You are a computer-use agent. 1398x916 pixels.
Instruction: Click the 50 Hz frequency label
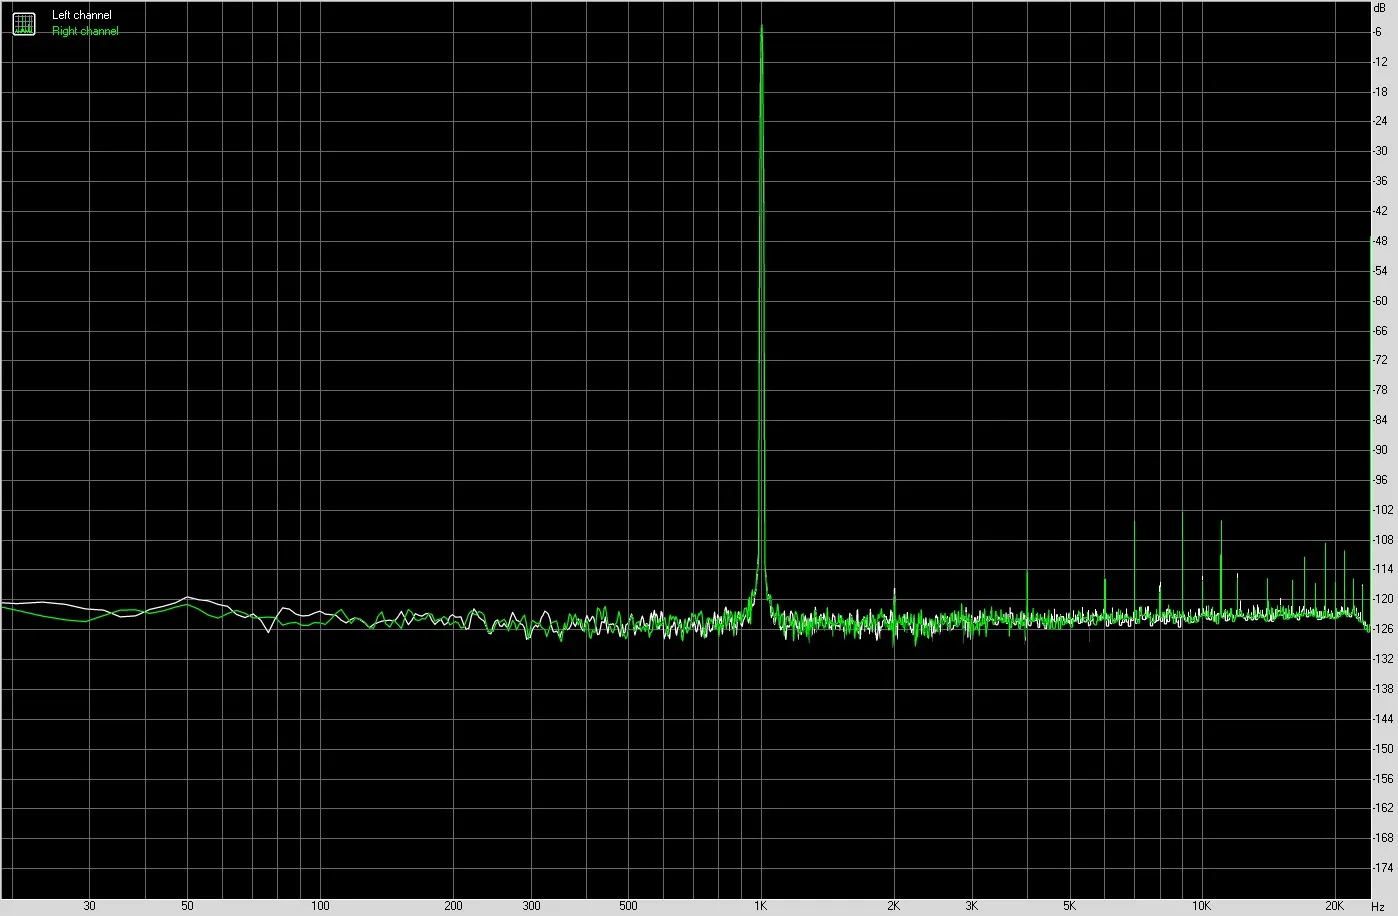click(187, 906)
